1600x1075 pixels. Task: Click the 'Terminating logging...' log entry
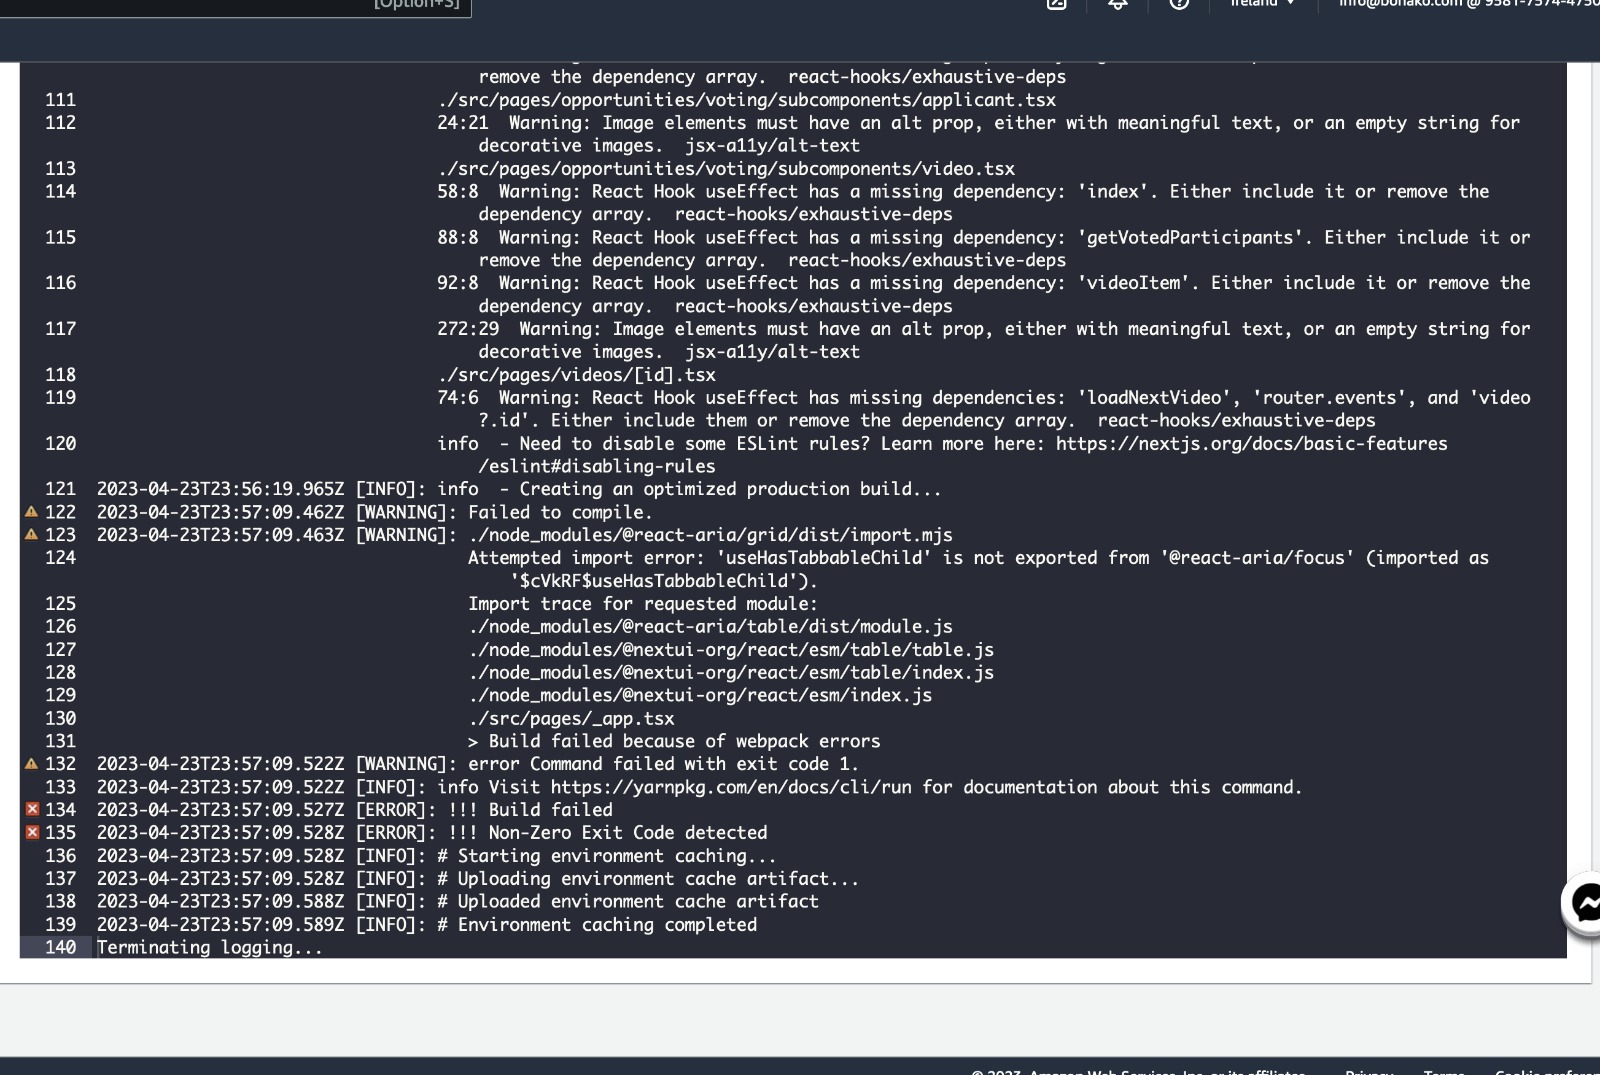210,947
